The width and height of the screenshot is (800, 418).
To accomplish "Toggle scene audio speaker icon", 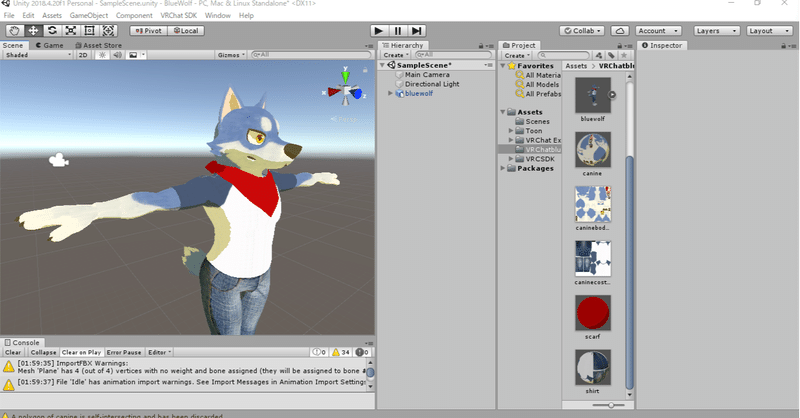I will point(117,55).
